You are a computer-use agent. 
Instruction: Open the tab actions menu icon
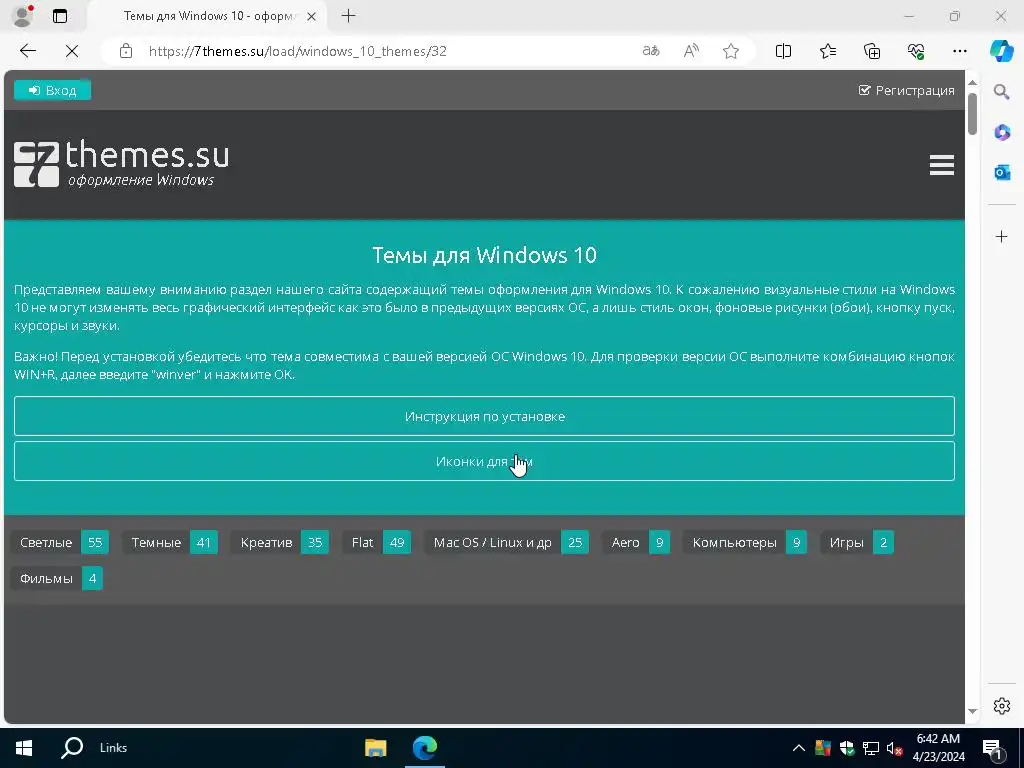[59, 16]
